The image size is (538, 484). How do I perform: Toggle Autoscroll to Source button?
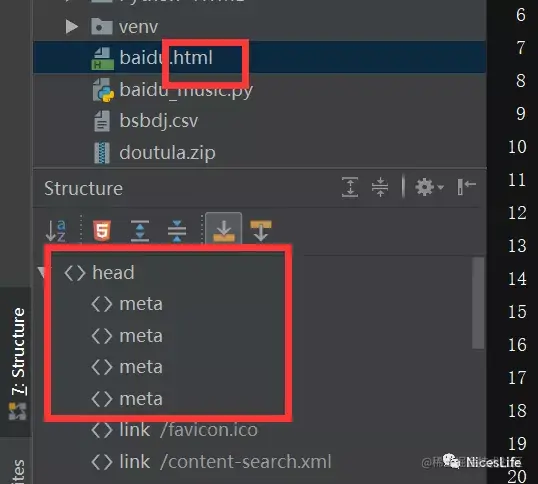(224, 229)
